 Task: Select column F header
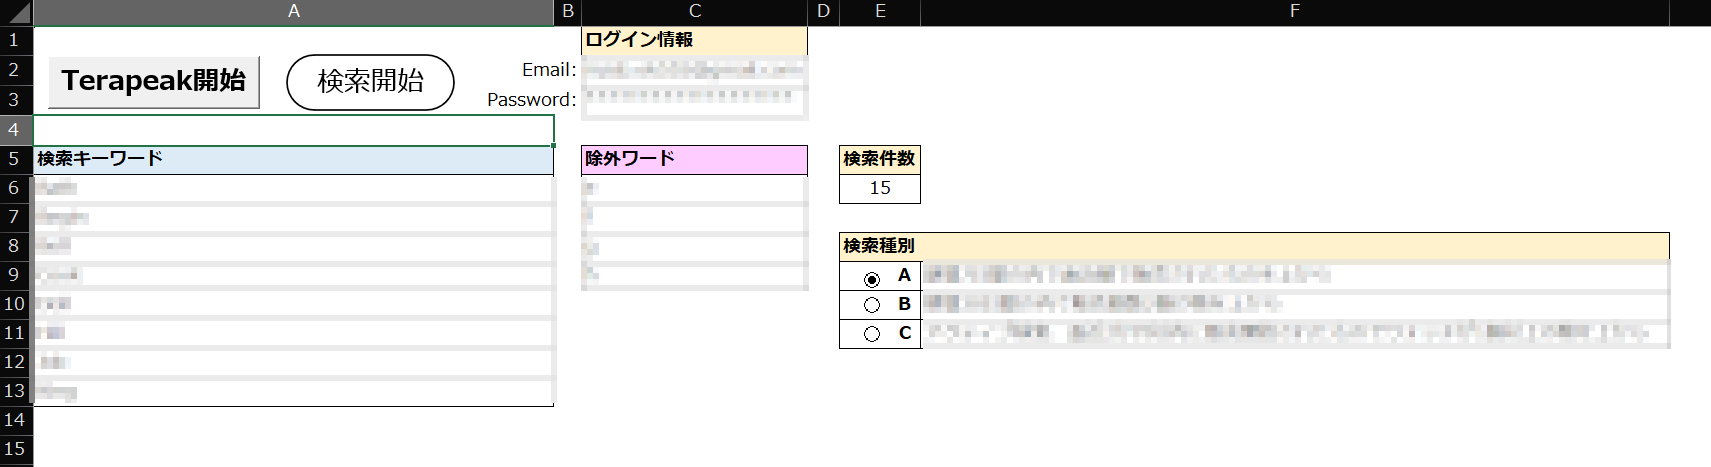click(1295, 12)
